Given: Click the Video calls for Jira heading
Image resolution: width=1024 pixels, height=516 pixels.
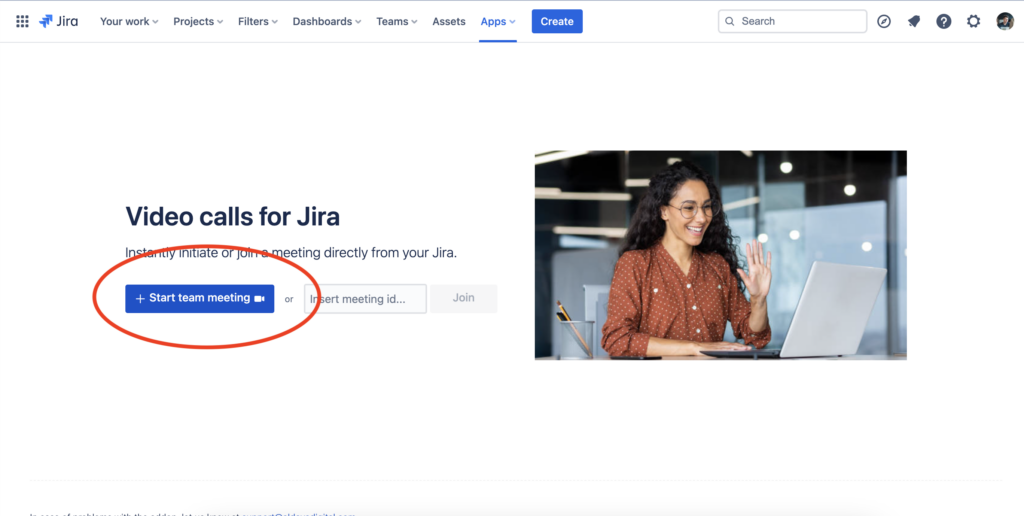Looking at the screenshot, I should point(232,216).
